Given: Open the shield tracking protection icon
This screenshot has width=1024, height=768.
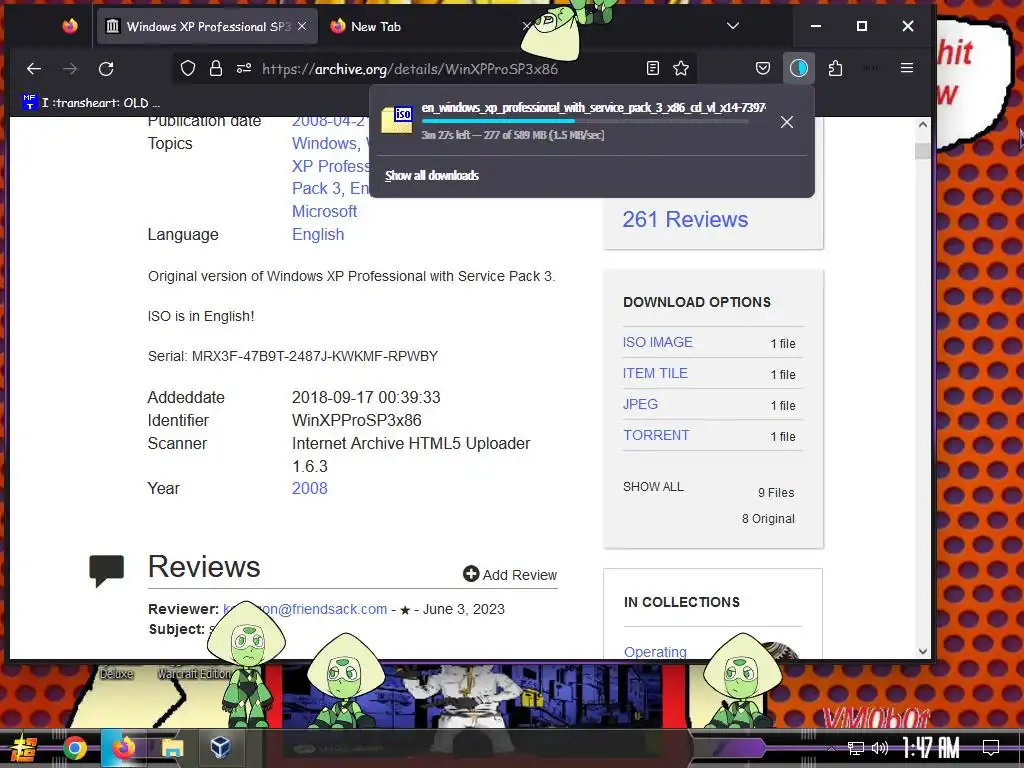Looking at the screenshot, I should (188, 69).
